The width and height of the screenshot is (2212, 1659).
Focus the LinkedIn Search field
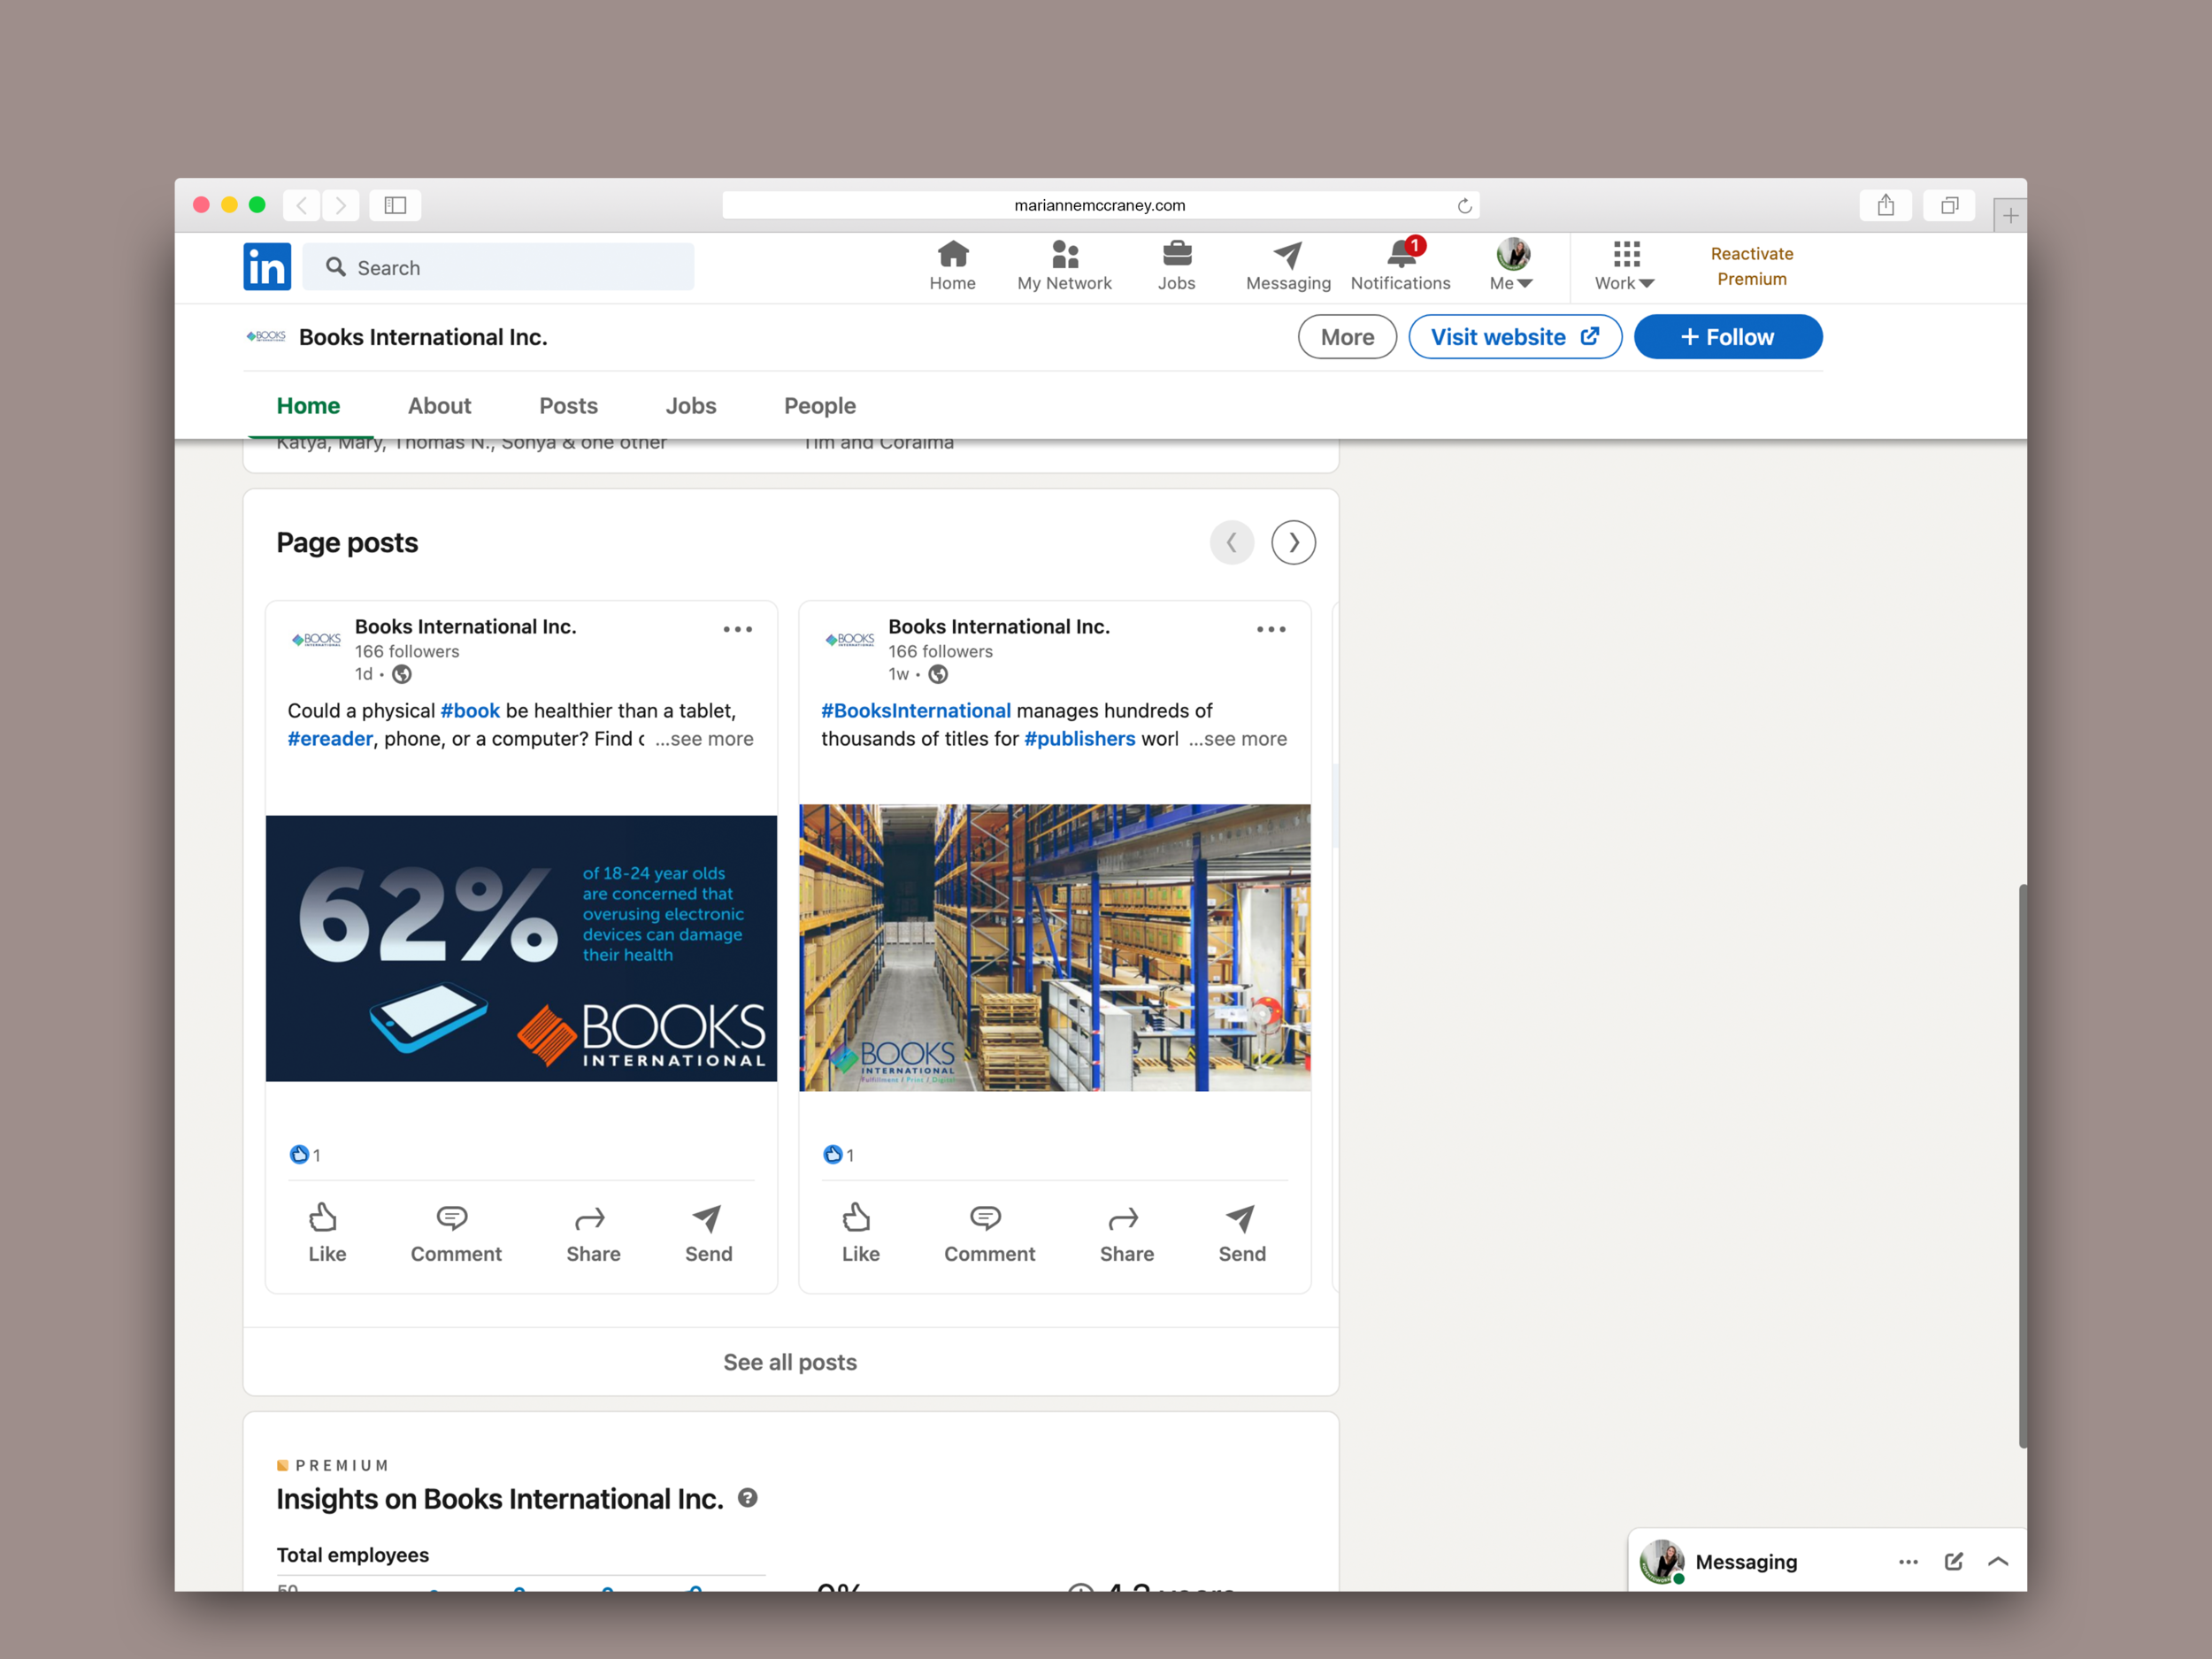pos(498,267)
